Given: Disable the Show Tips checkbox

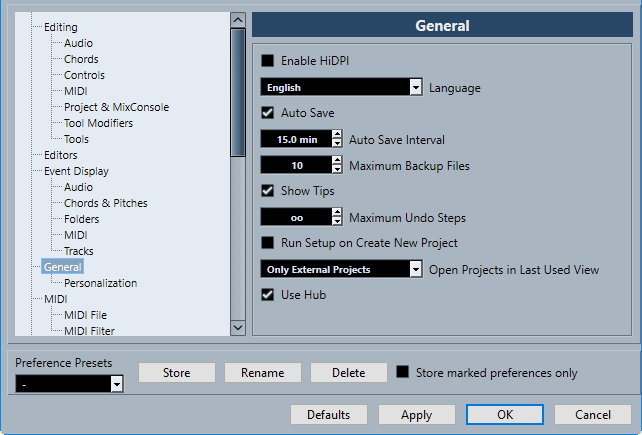Looking at the screenshot, I should pyautogui.click(x=267, y=191).
